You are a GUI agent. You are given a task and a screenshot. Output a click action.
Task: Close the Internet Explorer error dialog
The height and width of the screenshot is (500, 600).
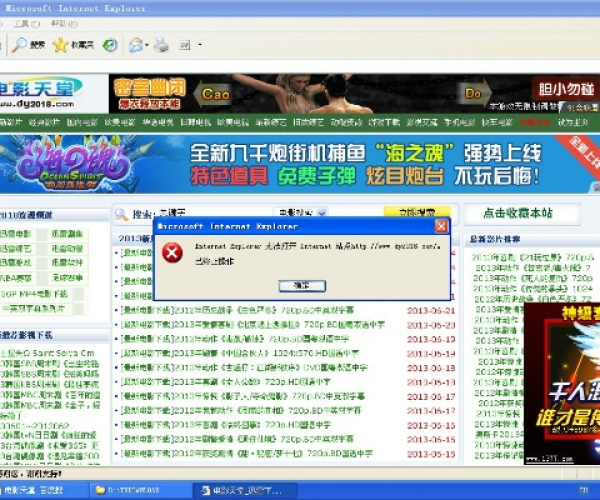441,226
